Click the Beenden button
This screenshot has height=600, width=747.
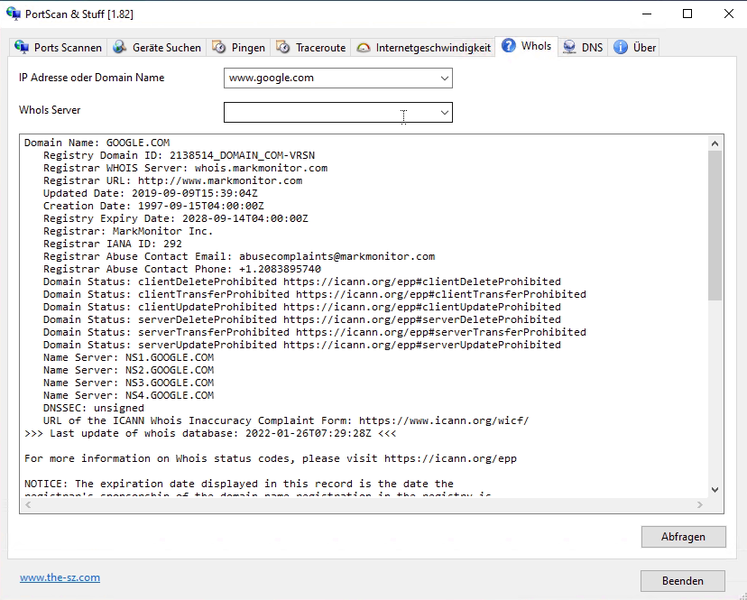tap(682, 581)
